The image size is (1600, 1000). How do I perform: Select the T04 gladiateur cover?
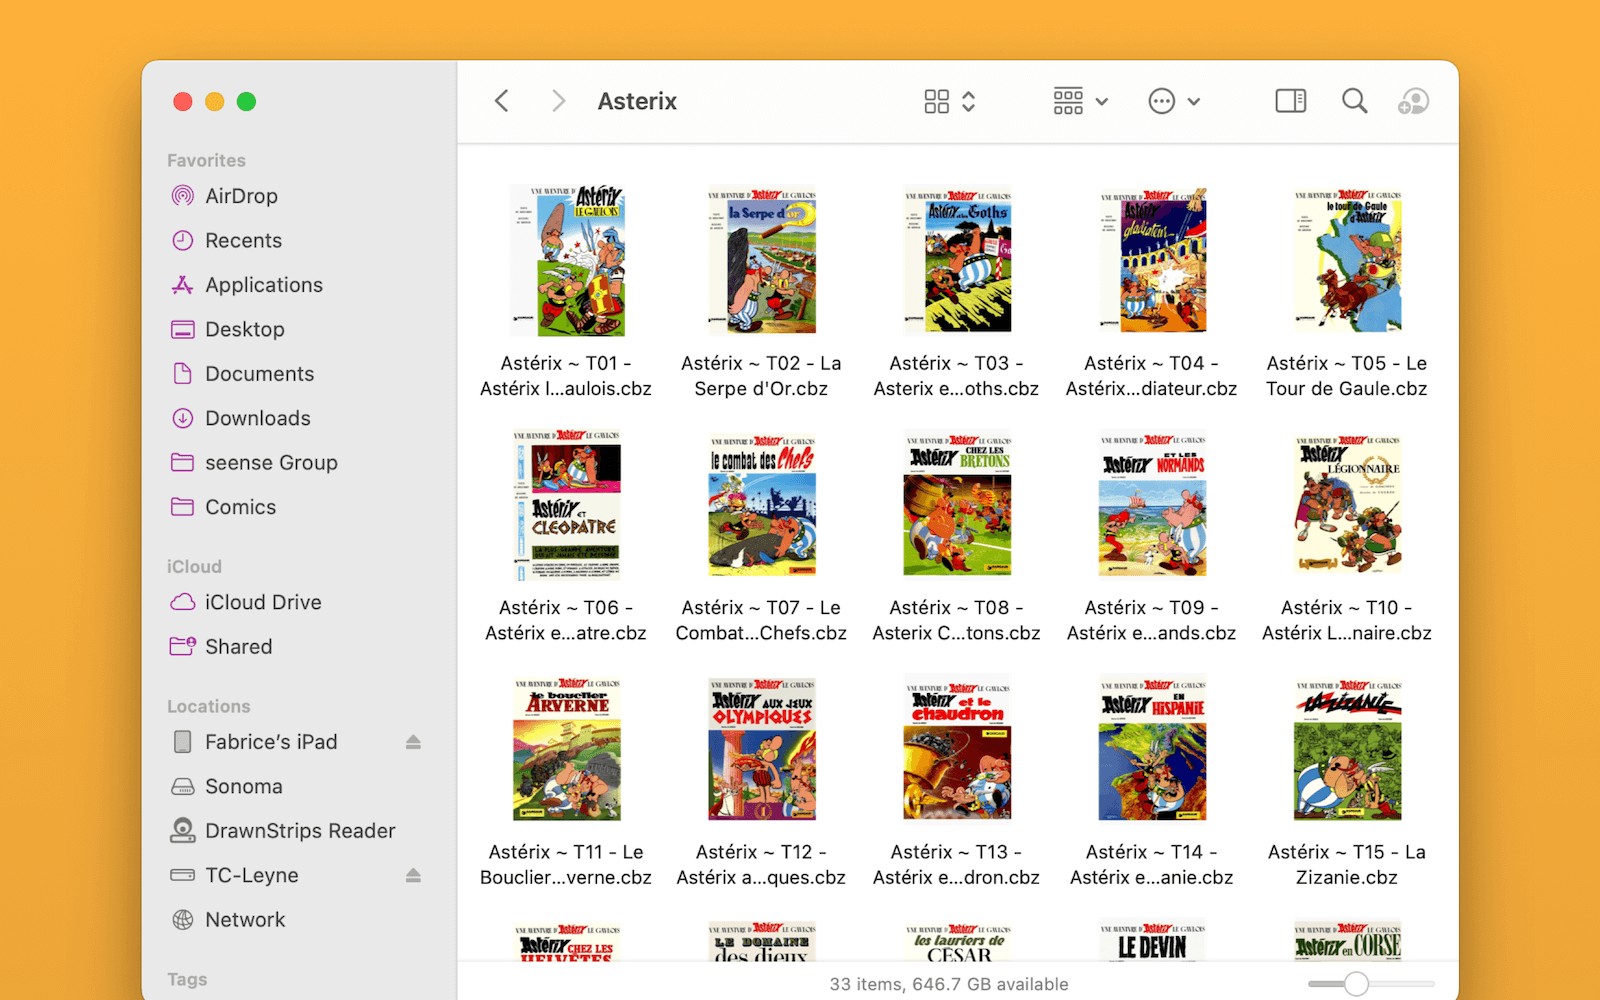point(1153,260)
